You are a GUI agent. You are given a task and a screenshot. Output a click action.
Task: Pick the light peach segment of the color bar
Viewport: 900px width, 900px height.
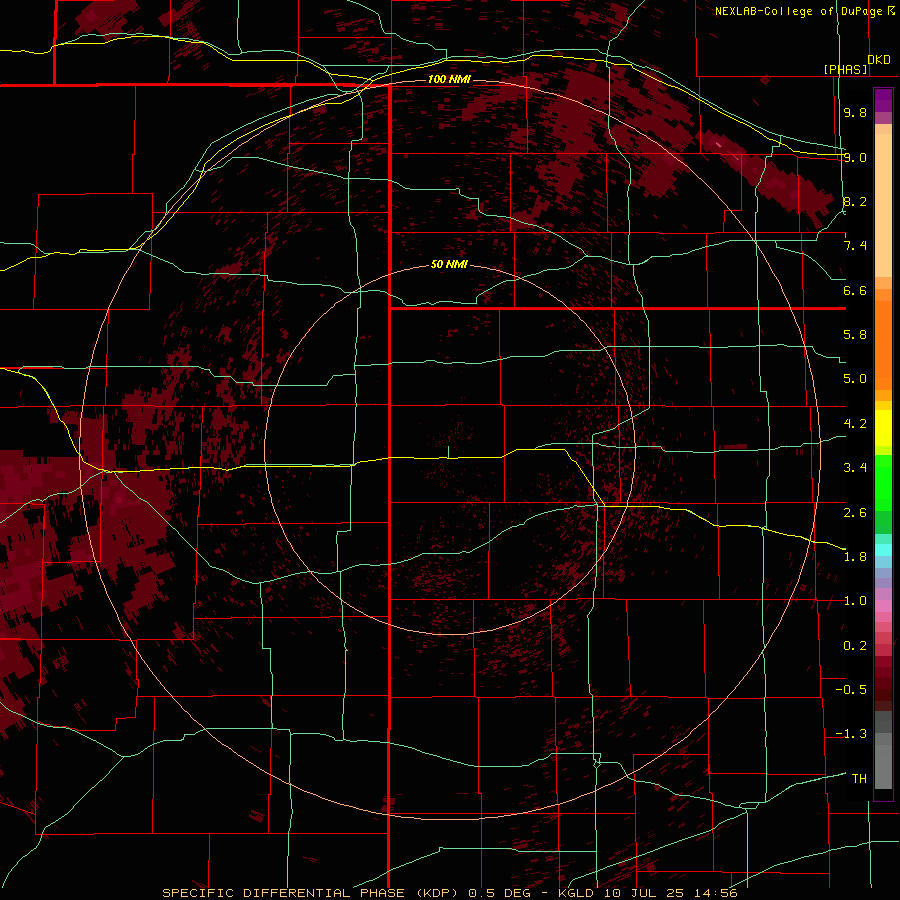click(x=883, y=206)
